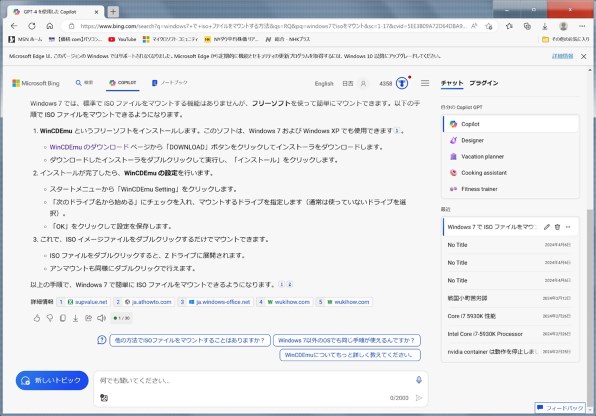Screen dimensions: 596x416
Task: Go back with the browser back arrow
Action: pyautogui.click(x=14, y=26)
